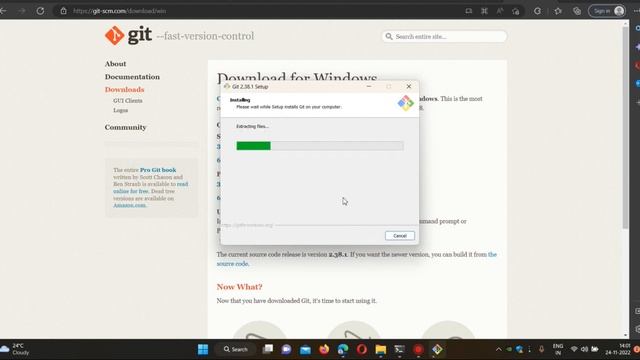Click the microphone tray icon
The height and width of the screenshot is (360, 640).
click(x=541, y=349)
